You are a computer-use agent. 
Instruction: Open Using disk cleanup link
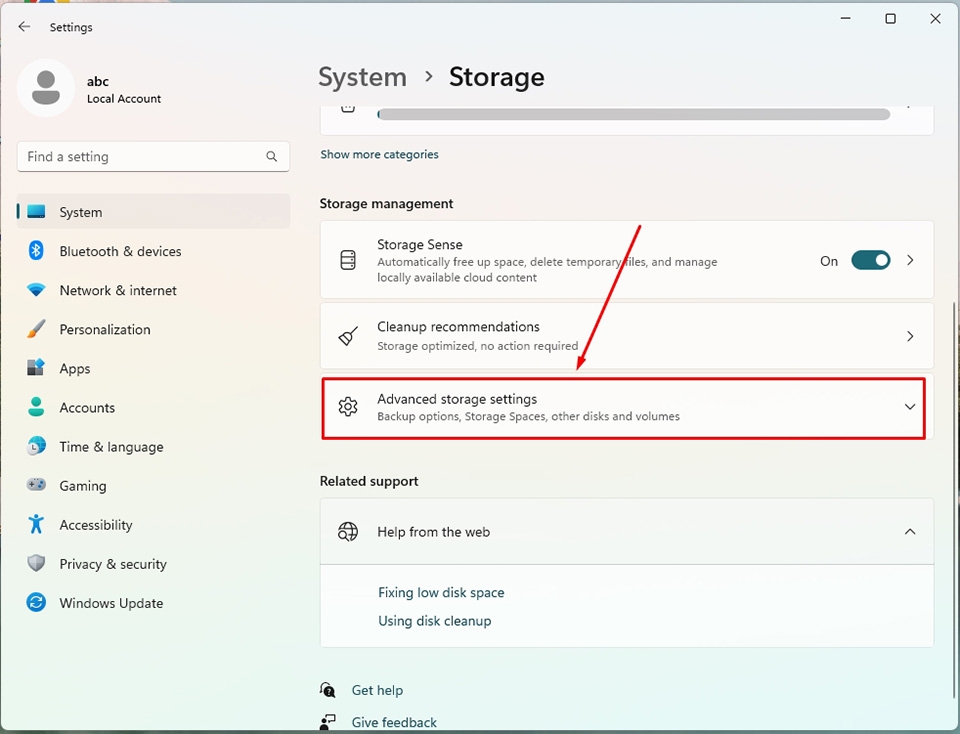point(434,621)
